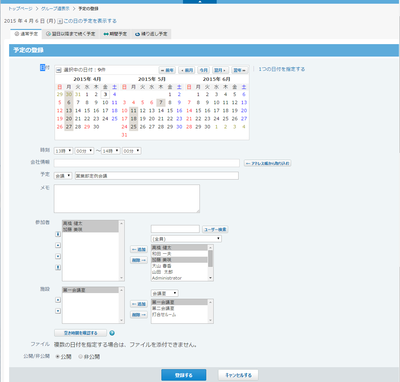Move selected participant up one position
This screenshot has width=400, height=382.
click(x=58, y=245)
